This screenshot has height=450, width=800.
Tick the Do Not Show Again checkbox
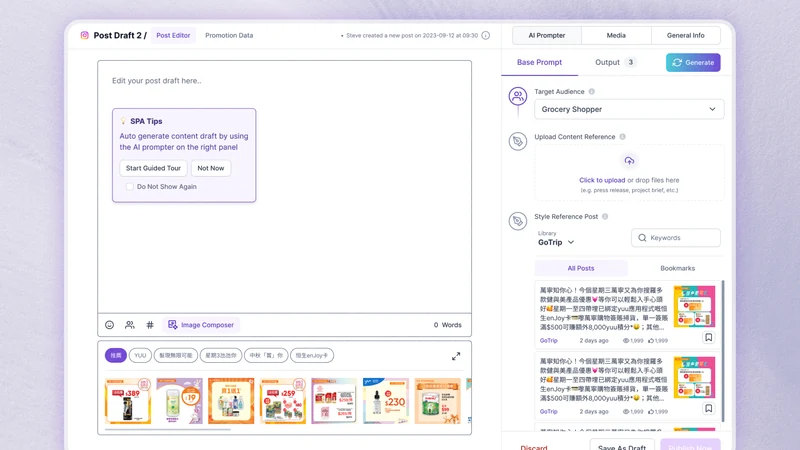click(x=130, y=187)
